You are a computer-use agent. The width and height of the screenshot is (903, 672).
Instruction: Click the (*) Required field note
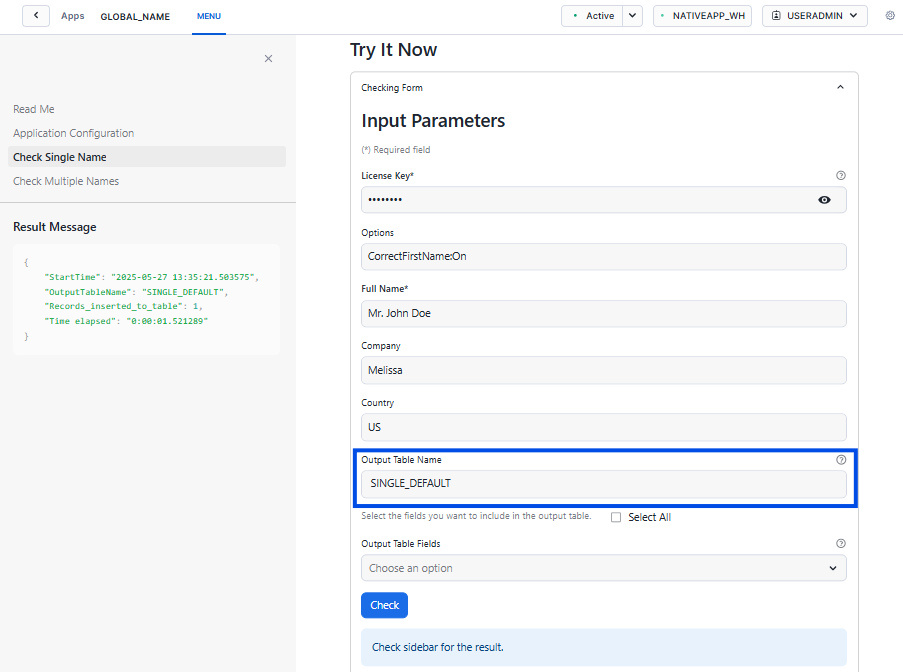tap(396, 150)
